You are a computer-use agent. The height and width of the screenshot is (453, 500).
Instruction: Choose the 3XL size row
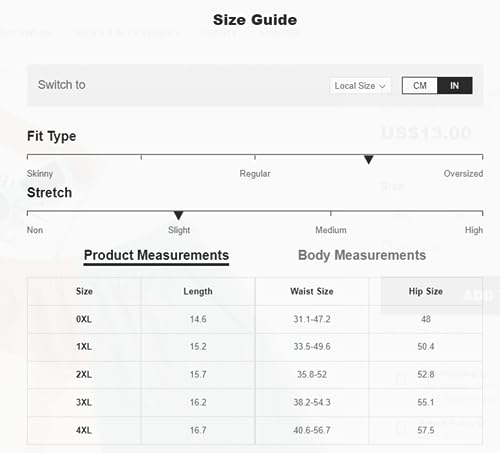[x=255, y=402]
